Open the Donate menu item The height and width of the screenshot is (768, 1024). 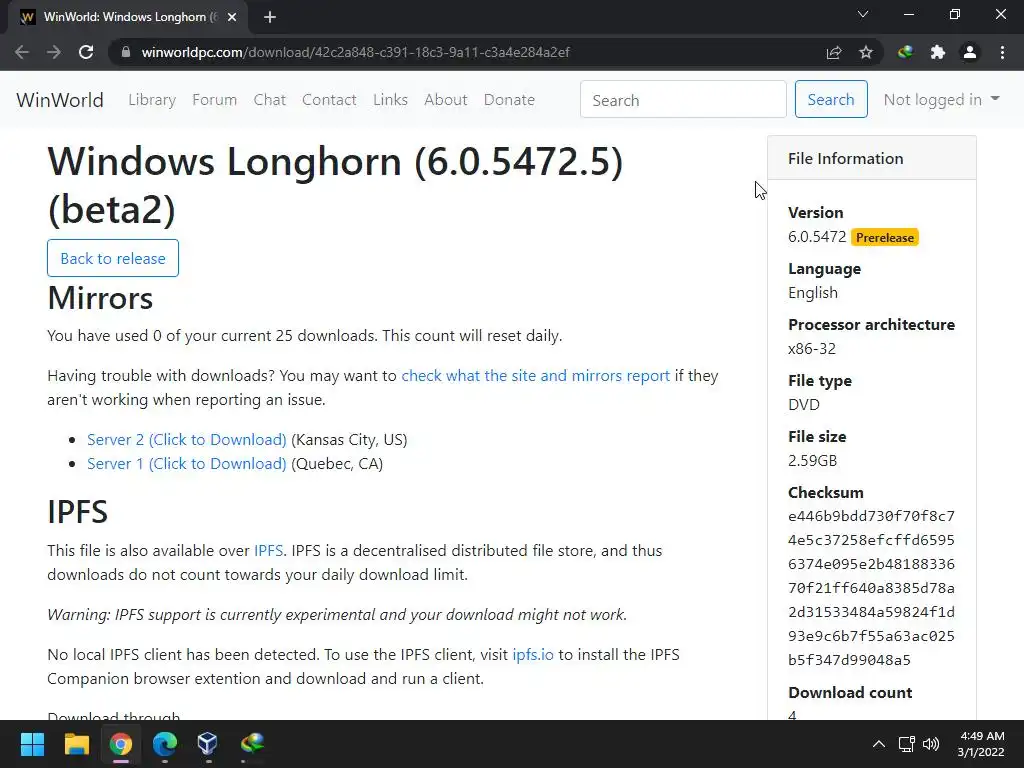509,100
